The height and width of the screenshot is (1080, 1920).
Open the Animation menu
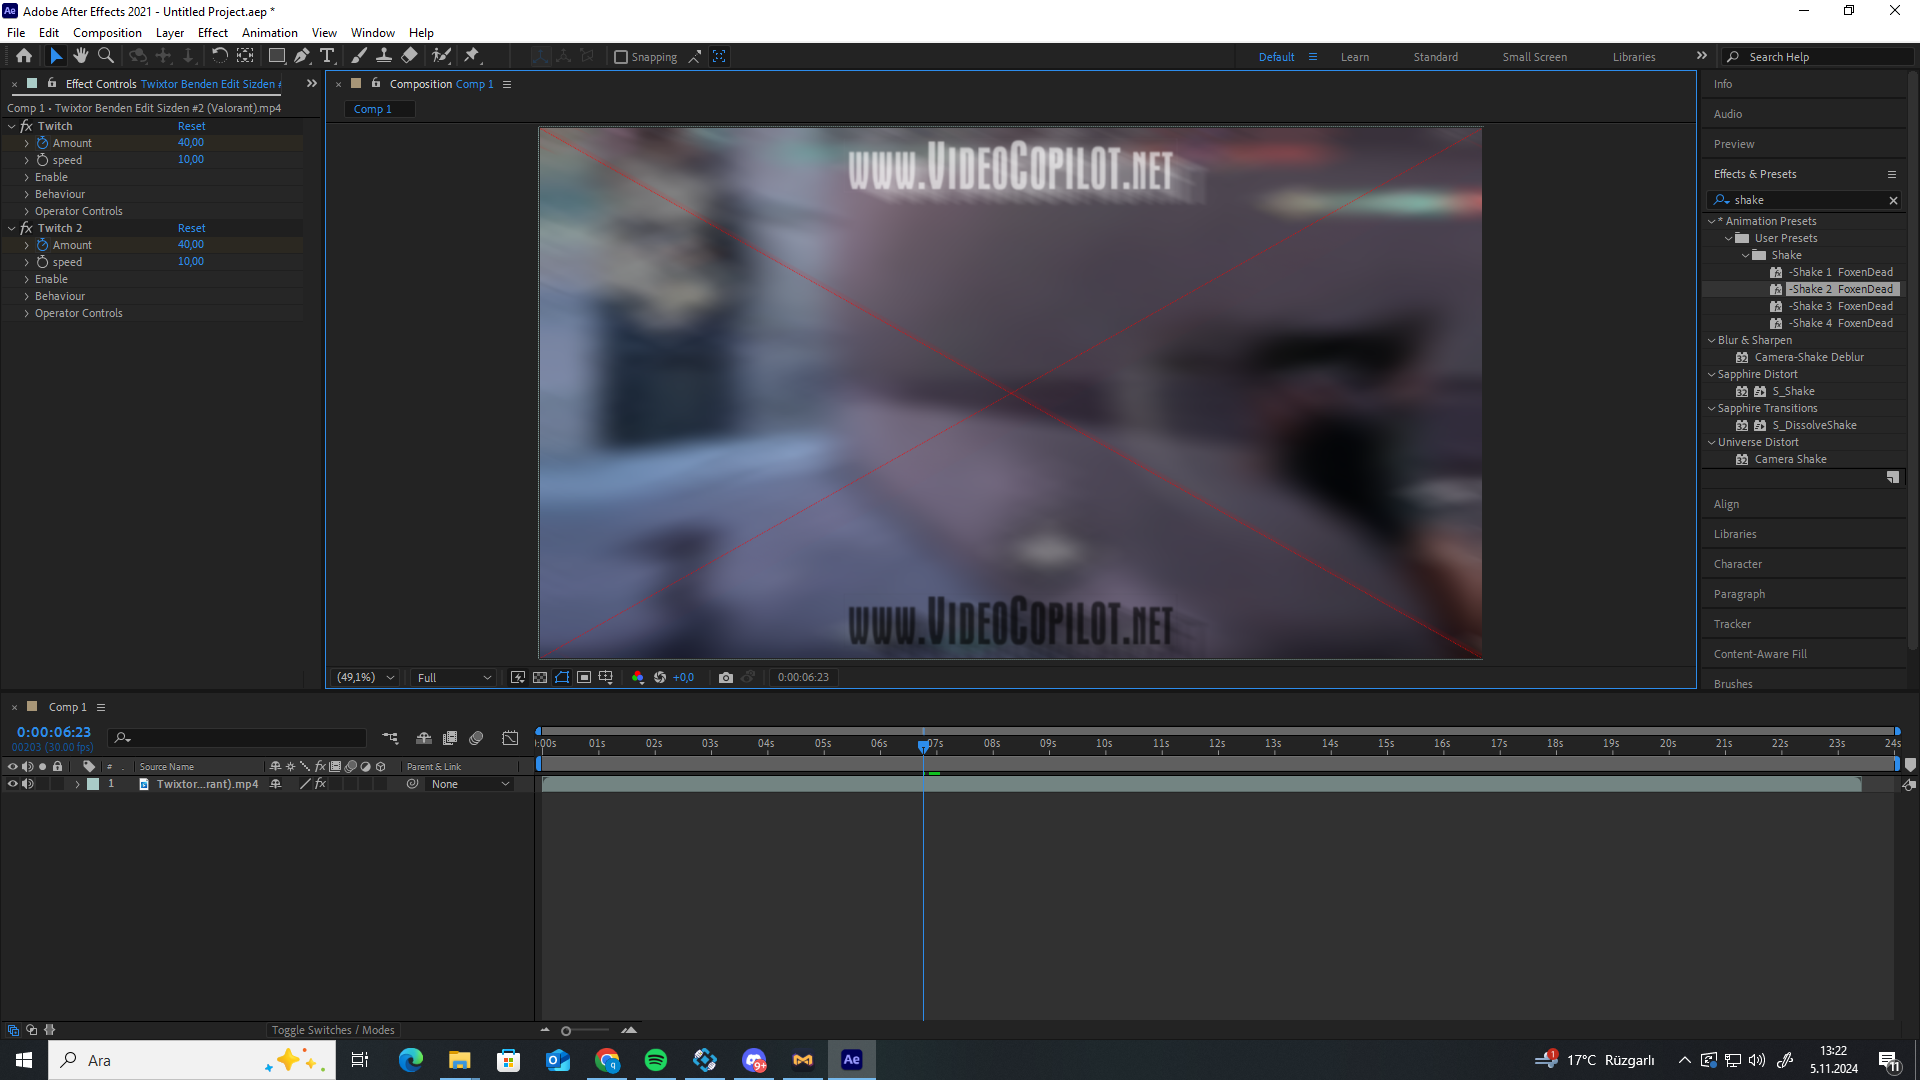269,33
